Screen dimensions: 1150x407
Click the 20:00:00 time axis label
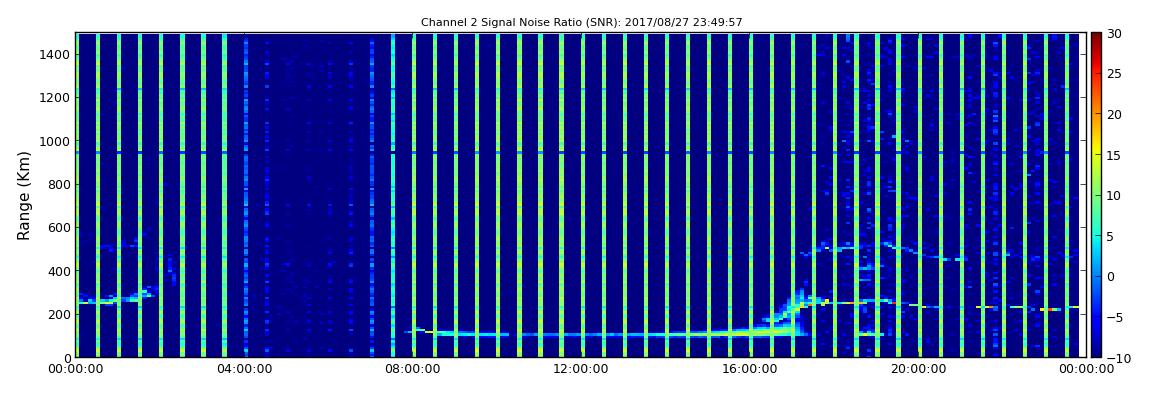point(919,369)
